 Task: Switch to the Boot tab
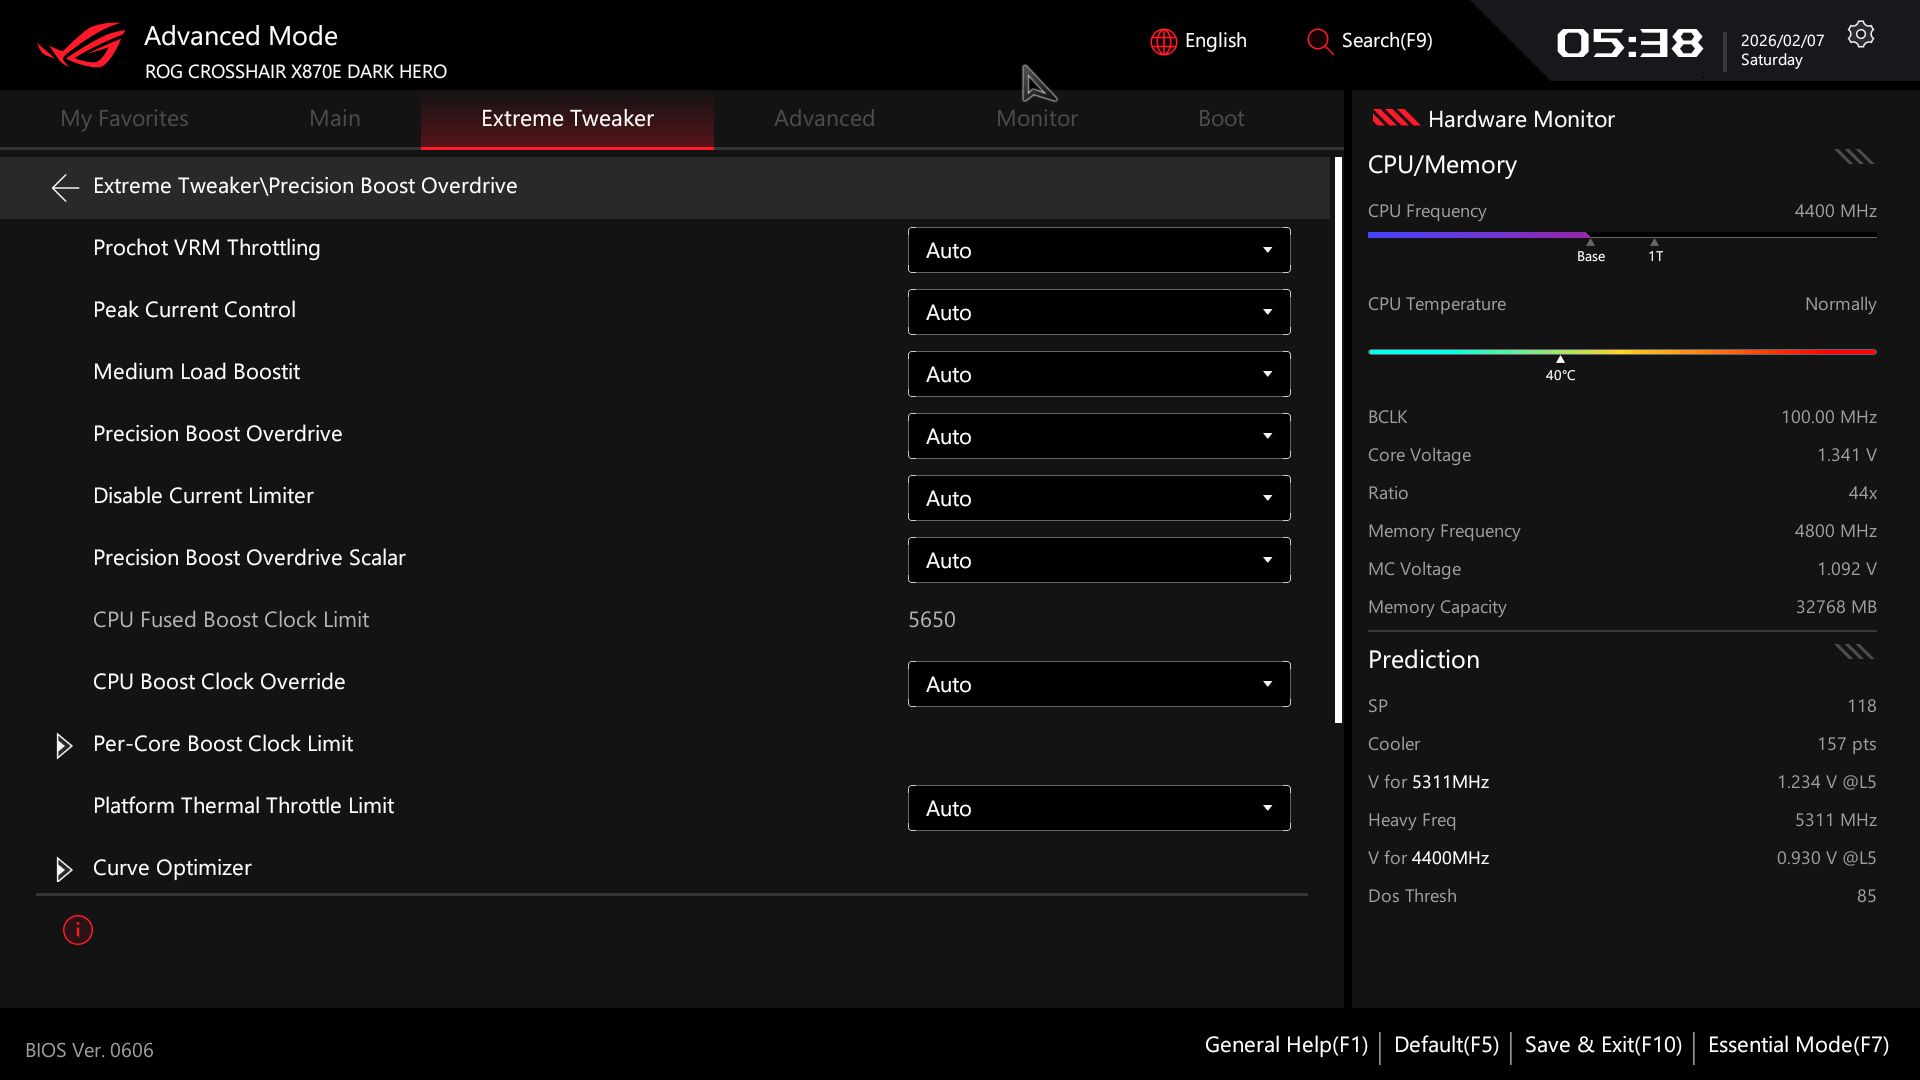tap(1220, 118)
